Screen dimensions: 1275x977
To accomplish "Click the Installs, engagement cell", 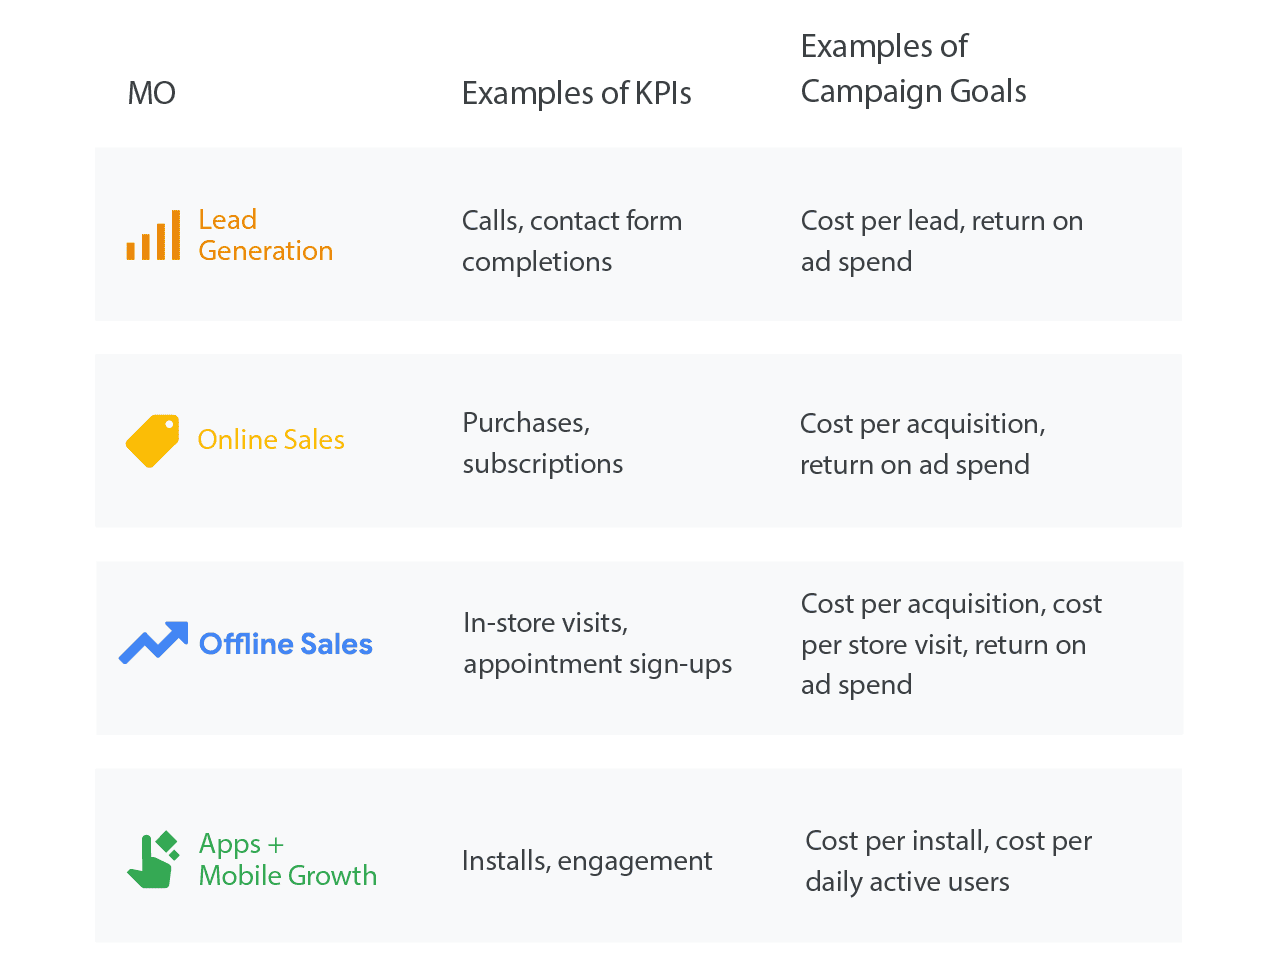I will tap(587, 861).
